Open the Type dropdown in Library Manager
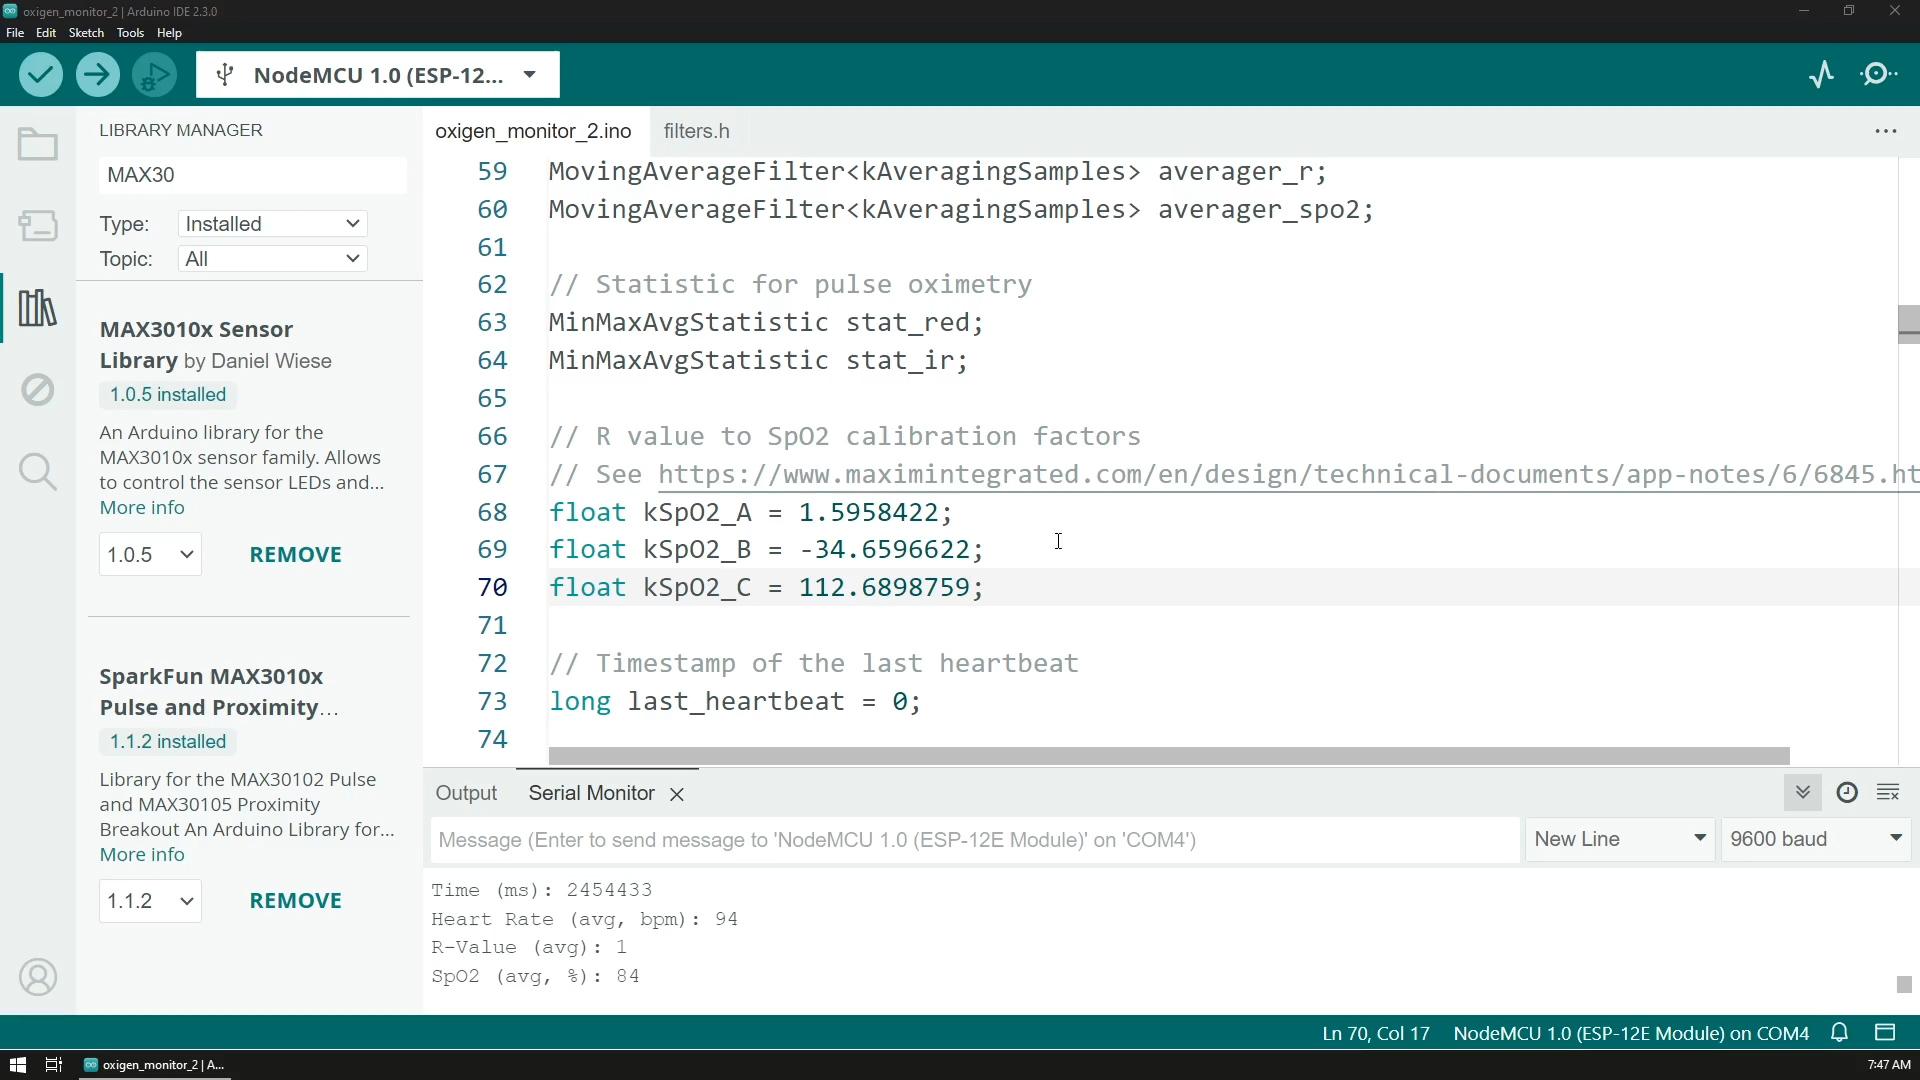Screen dimensions: 1920x1080 (x=268, y=223)
